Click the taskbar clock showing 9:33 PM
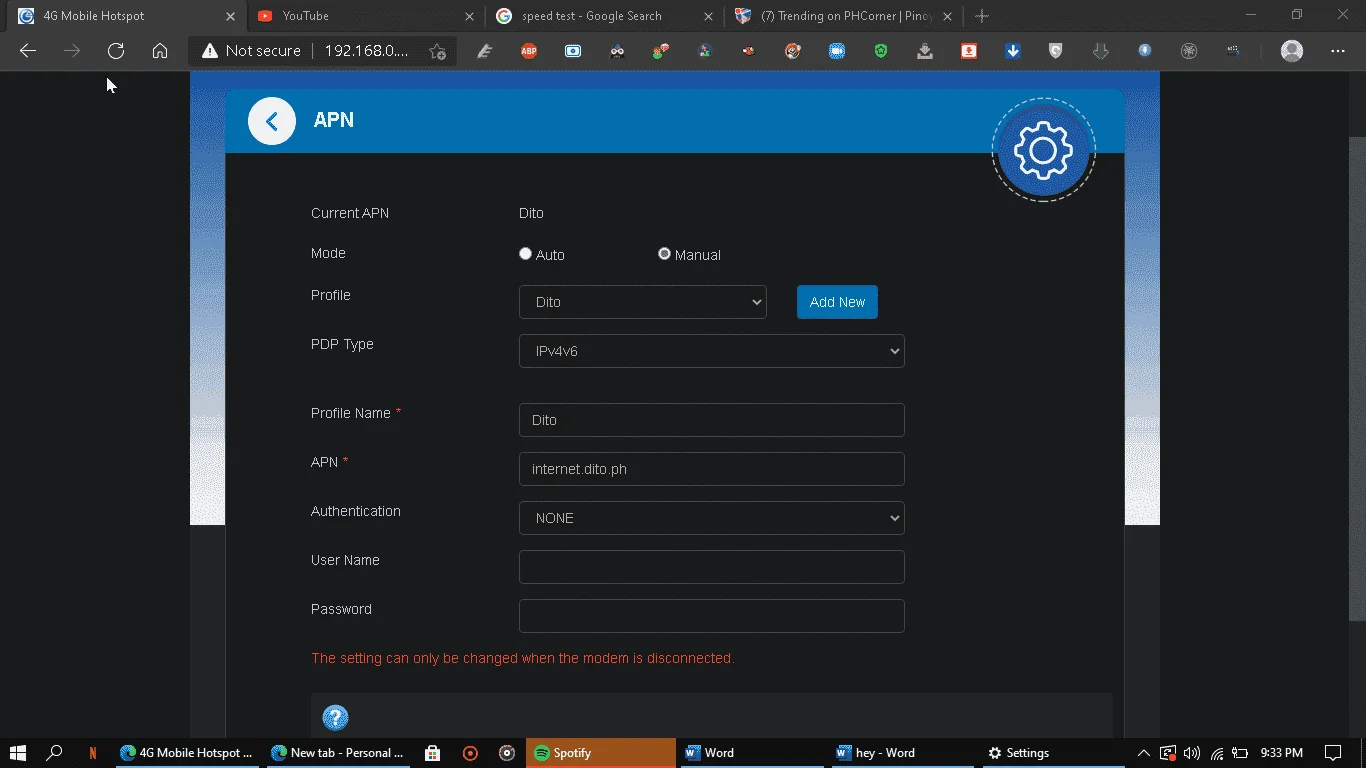Viewport: 1366px width, 768px height. point(1282,753)
